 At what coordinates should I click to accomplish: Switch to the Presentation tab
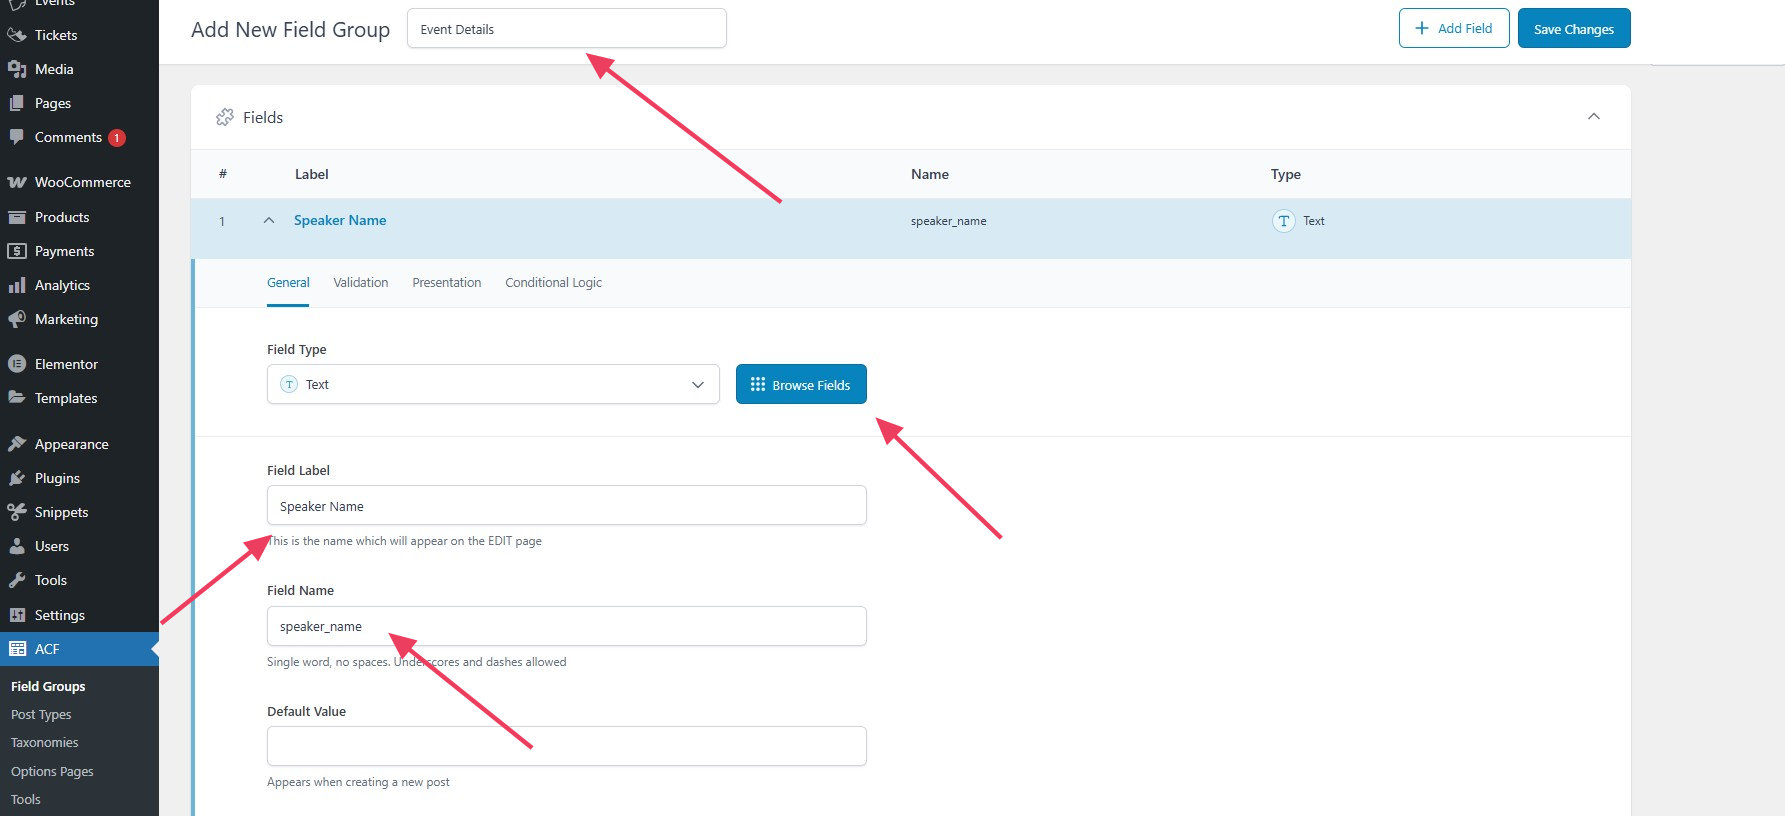point(446,283)
